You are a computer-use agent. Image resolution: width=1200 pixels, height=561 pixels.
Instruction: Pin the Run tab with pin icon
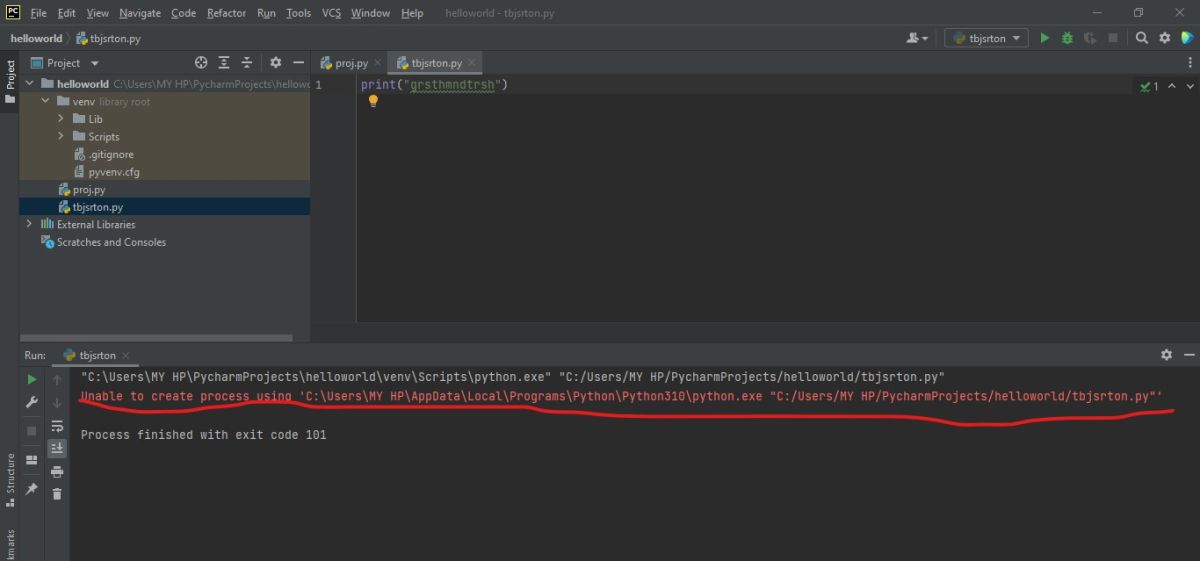coord(32,489)
